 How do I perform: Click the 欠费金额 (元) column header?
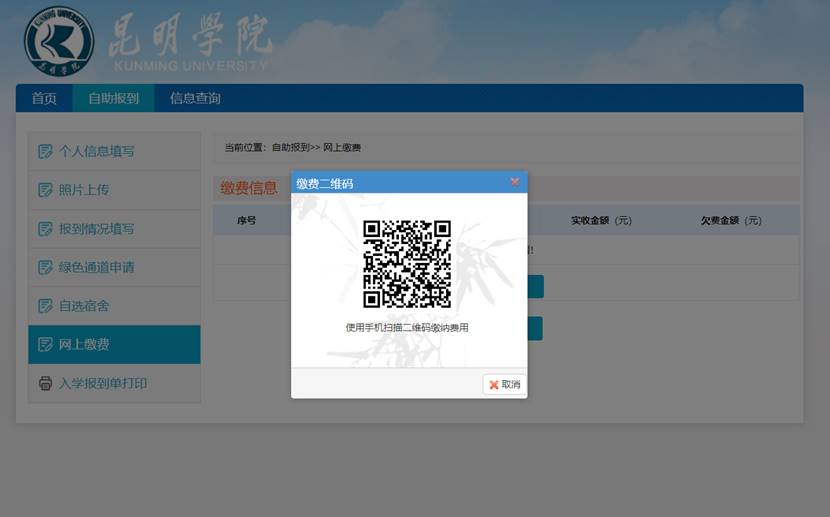pos(731,220)
